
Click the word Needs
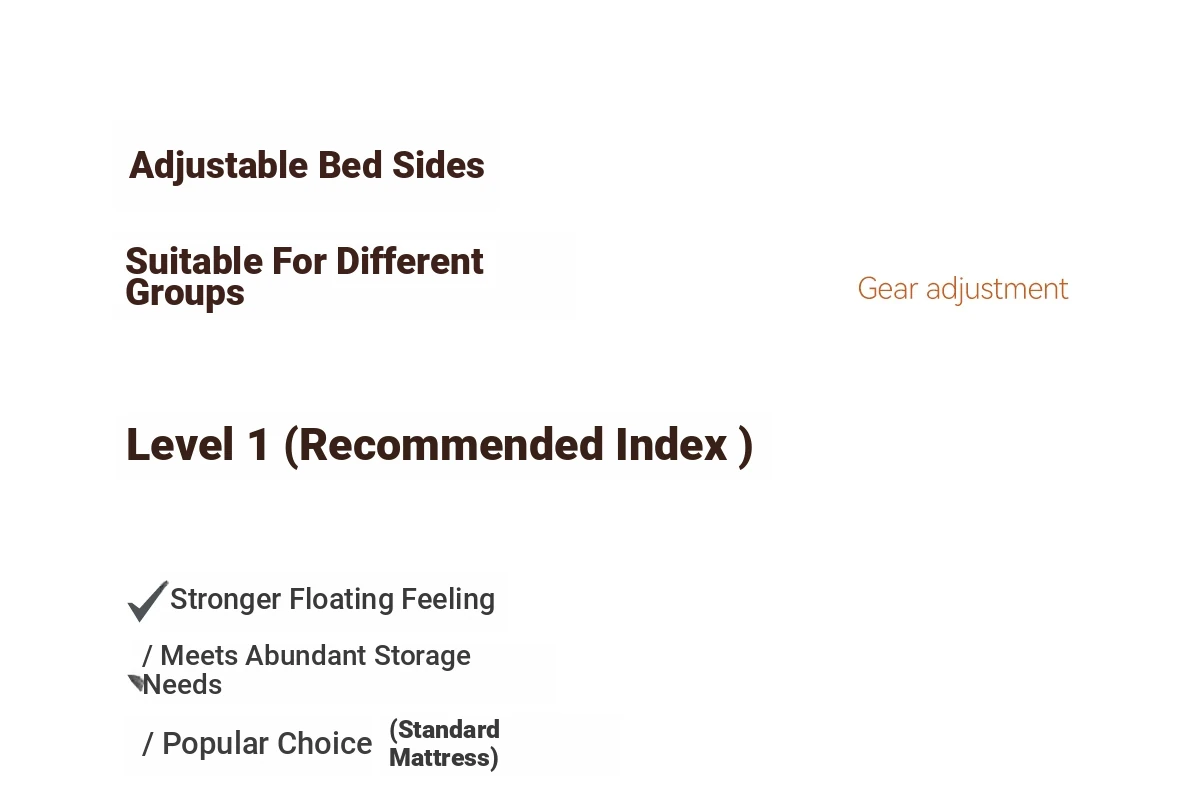182,685
